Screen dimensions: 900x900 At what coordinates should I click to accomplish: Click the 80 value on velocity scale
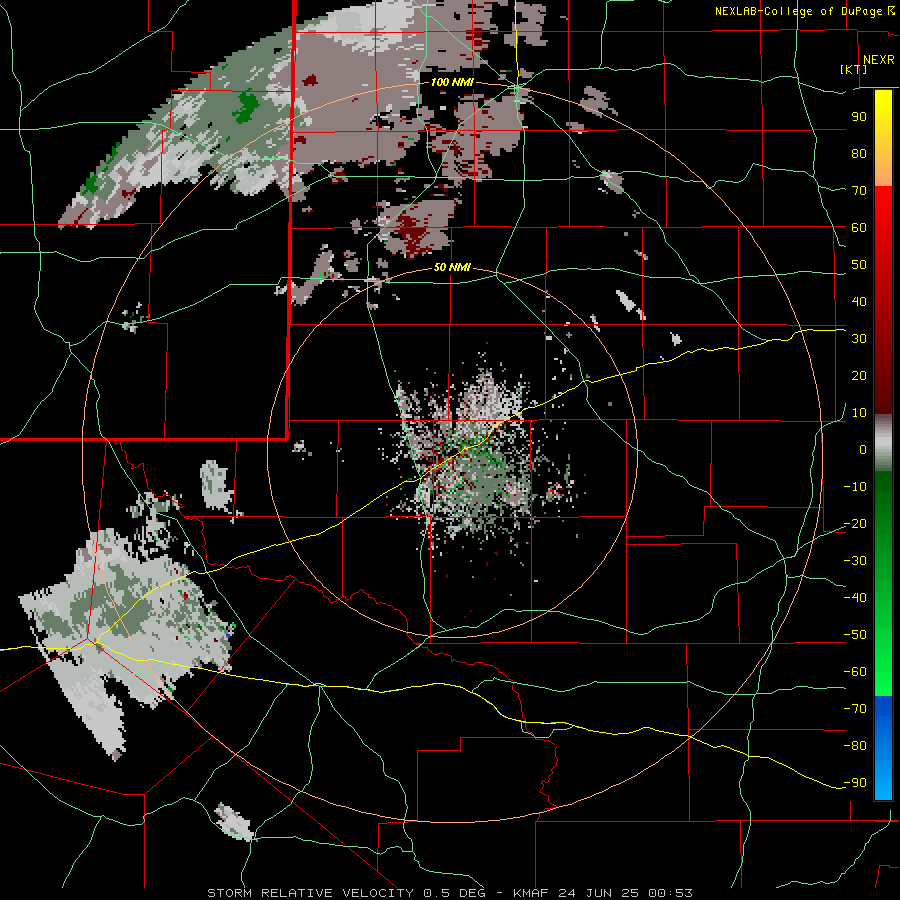pos(859,153)
